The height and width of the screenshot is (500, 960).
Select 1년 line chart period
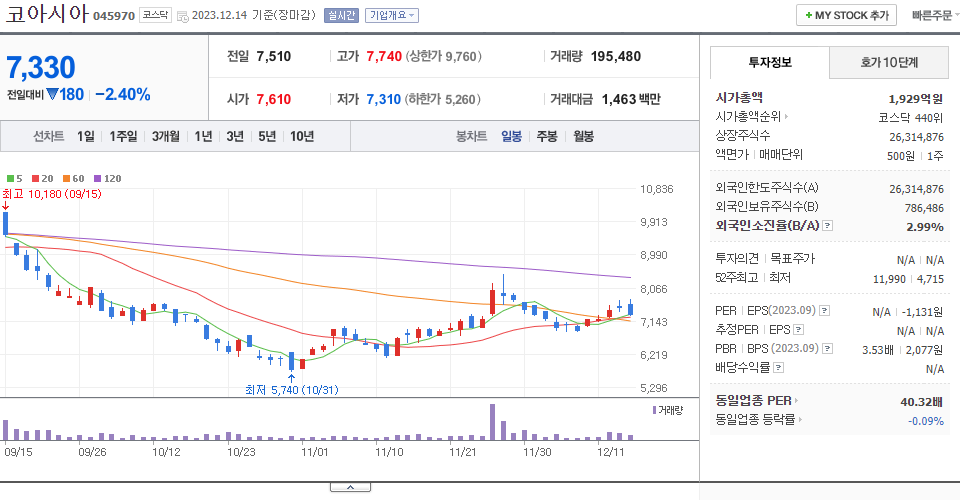(203, 136)
